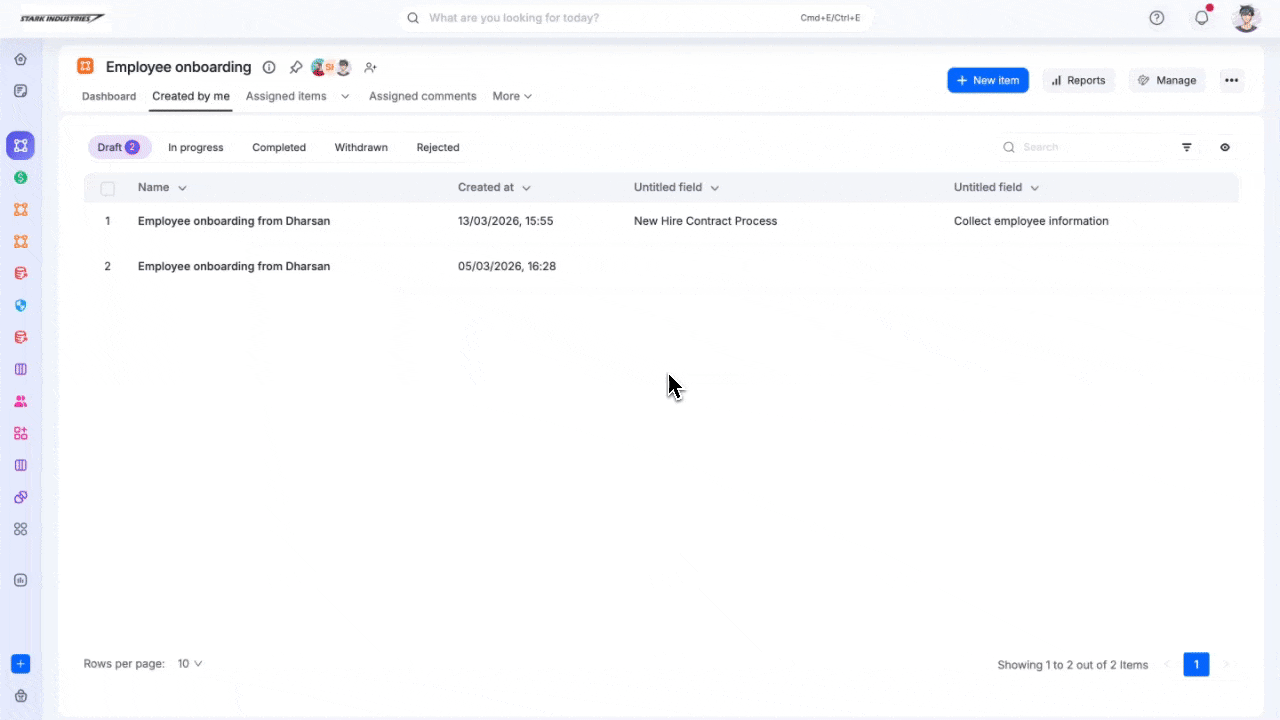Image resolution: width=1280 pixels, height=720 pixels.
Task: Click the home icon in left sidebar
Action: click(x=20, y=59)
